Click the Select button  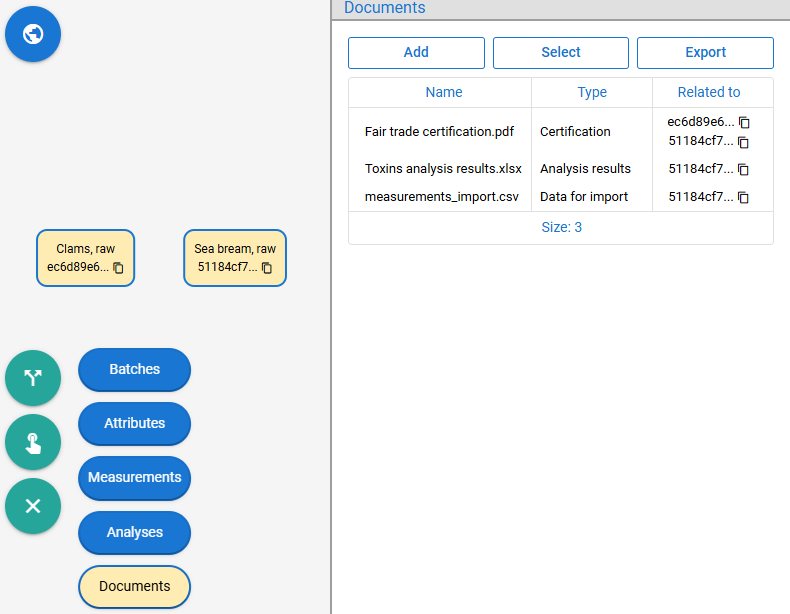coord(561,52)
